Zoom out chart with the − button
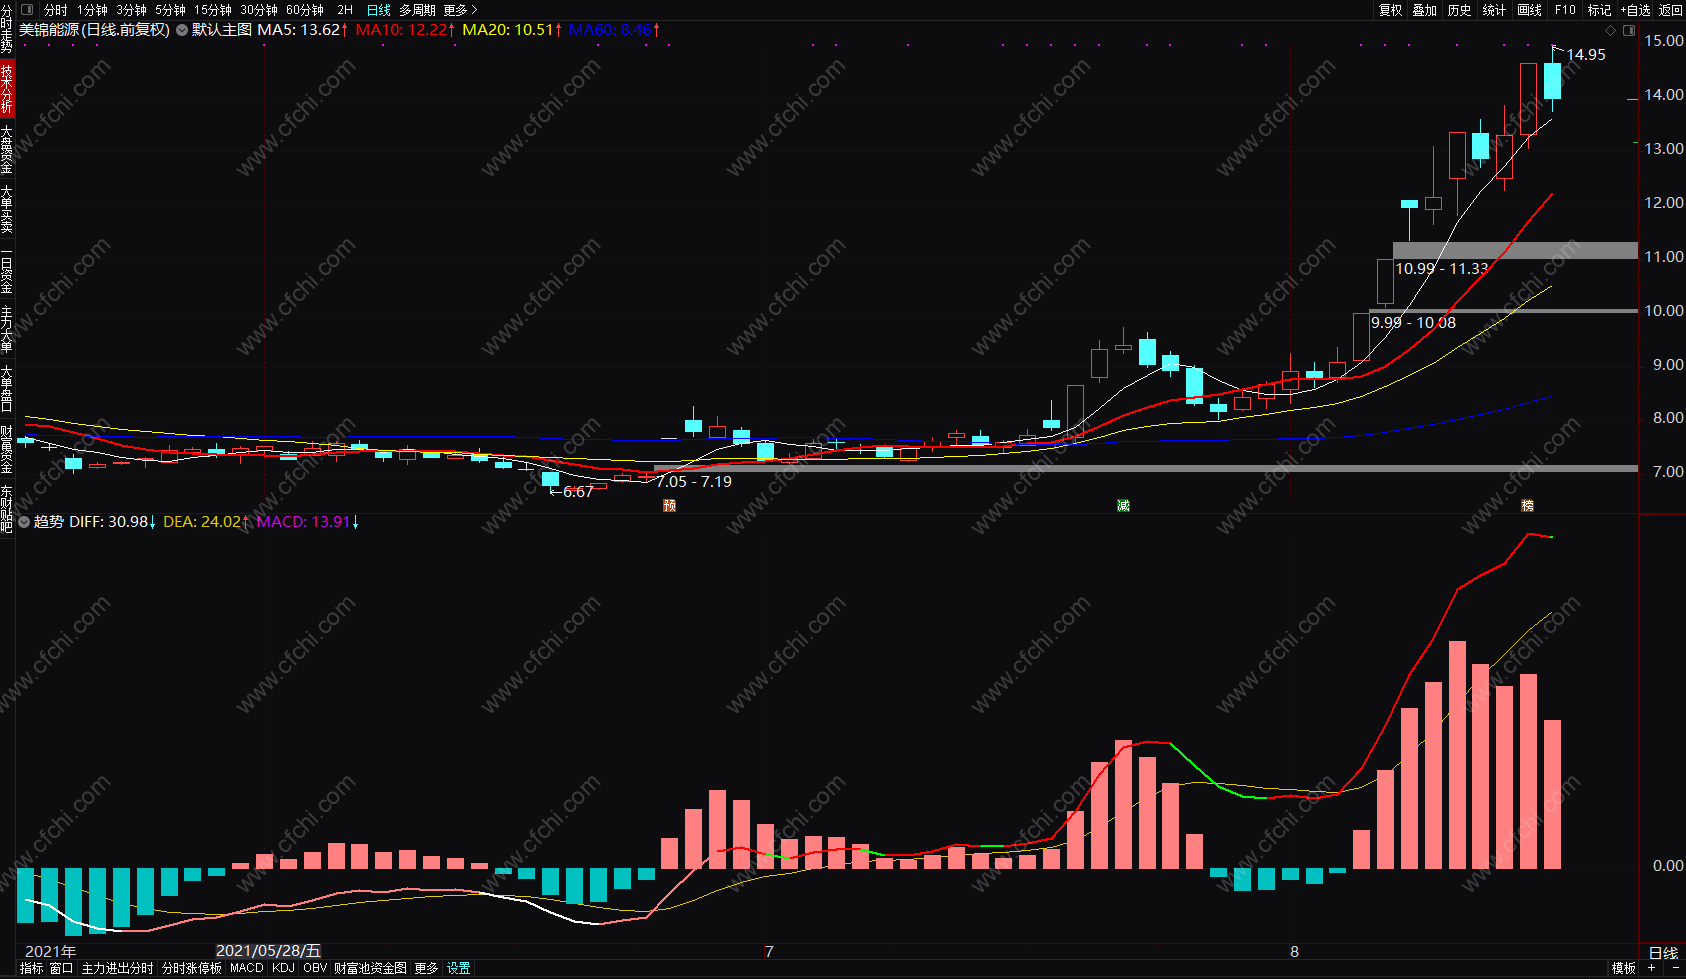Viewport: 1686px width, 979px height. [1675, 968]
